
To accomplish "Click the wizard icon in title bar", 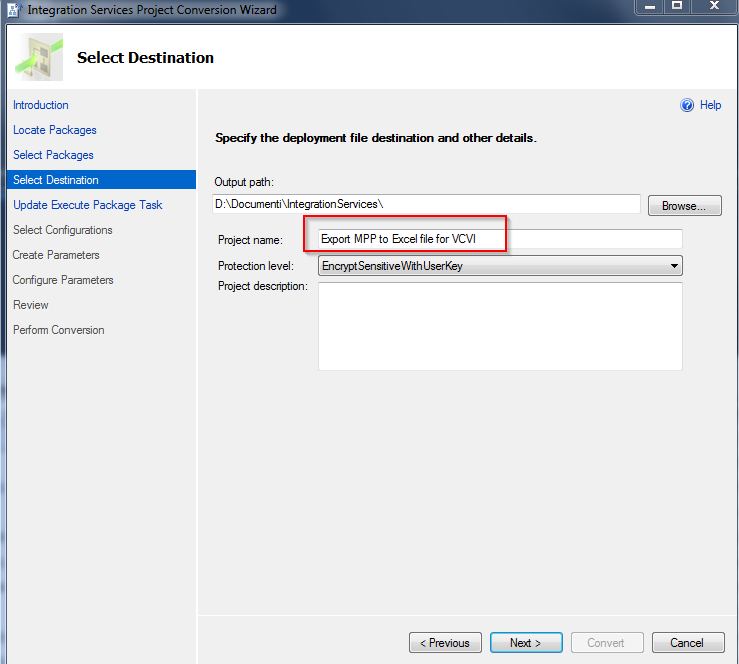I will pyautogui.click(x=12, y=10).
